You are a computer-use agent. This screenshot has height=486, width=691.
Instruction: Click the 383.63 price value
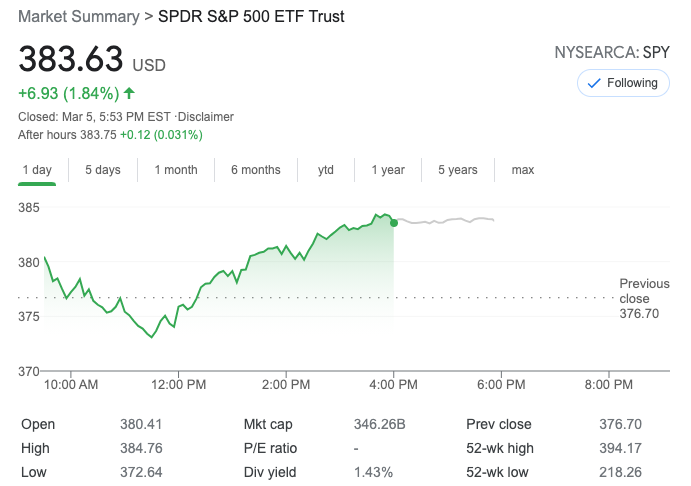coord(70,59)
